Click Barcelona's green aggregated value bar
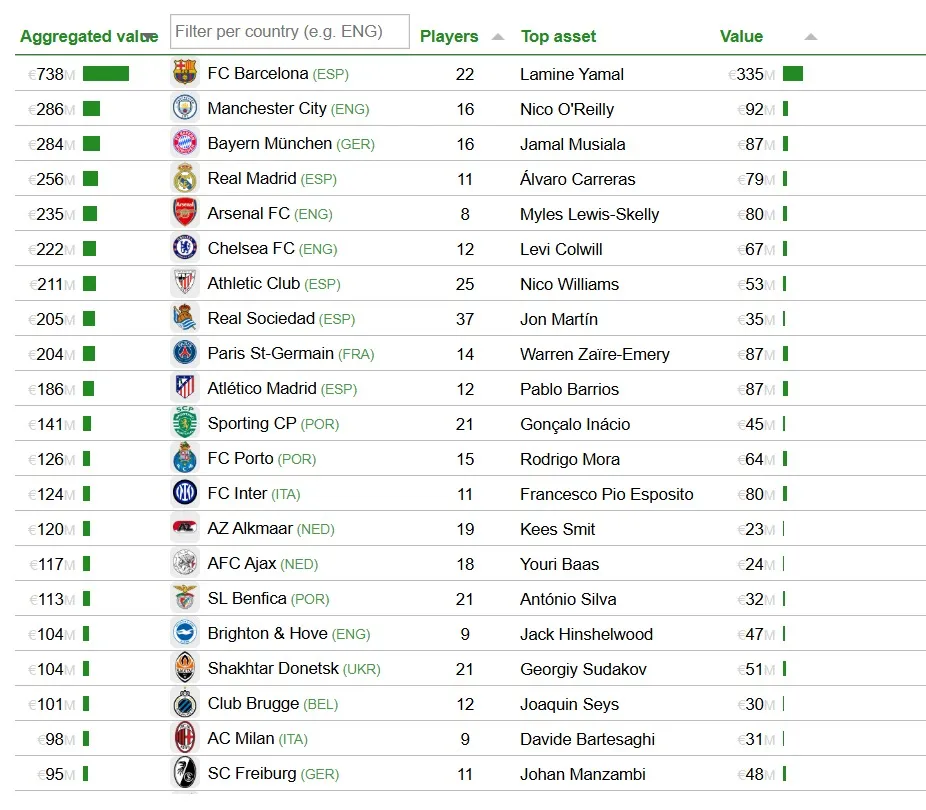The image size is (926, 810). 106,73
